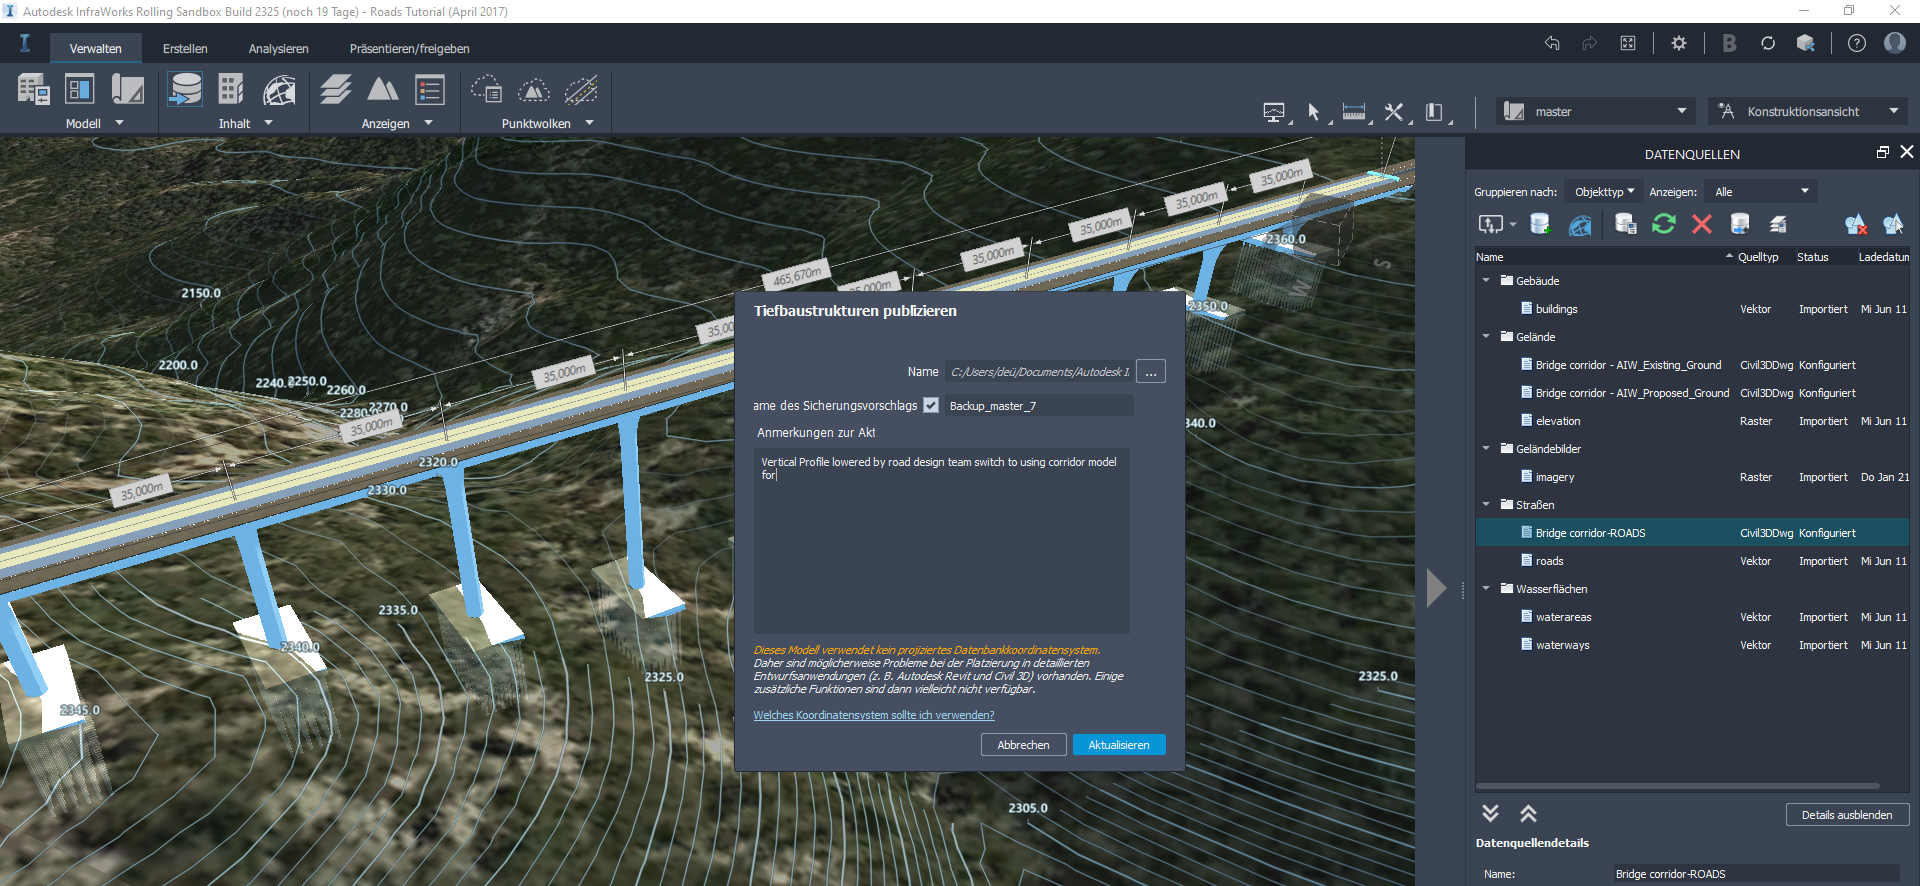Open the Model Builder building icon
1920x886 pixels.
click(x=33, y=90)
